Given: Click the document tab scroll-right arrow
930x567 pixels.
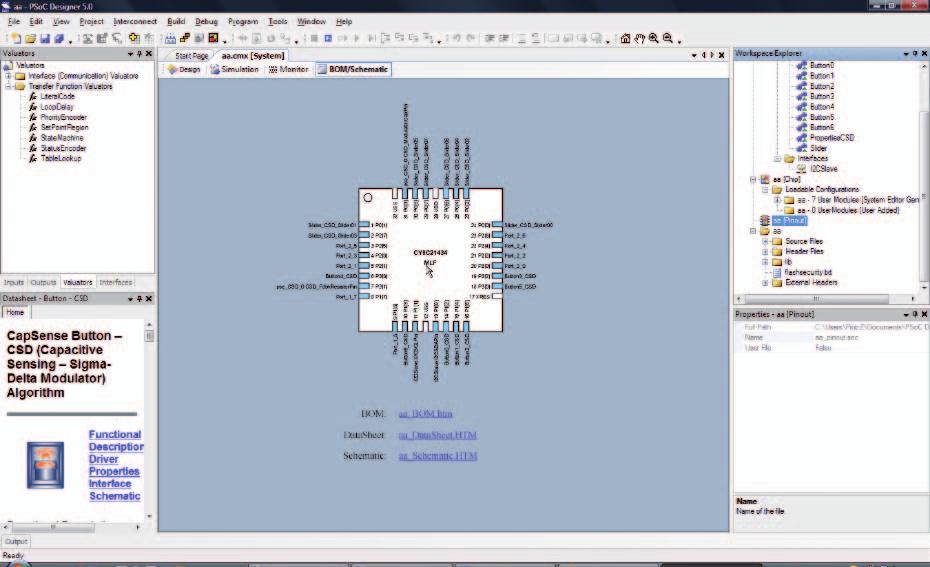Looking at the screenshot, I should 712,55.
